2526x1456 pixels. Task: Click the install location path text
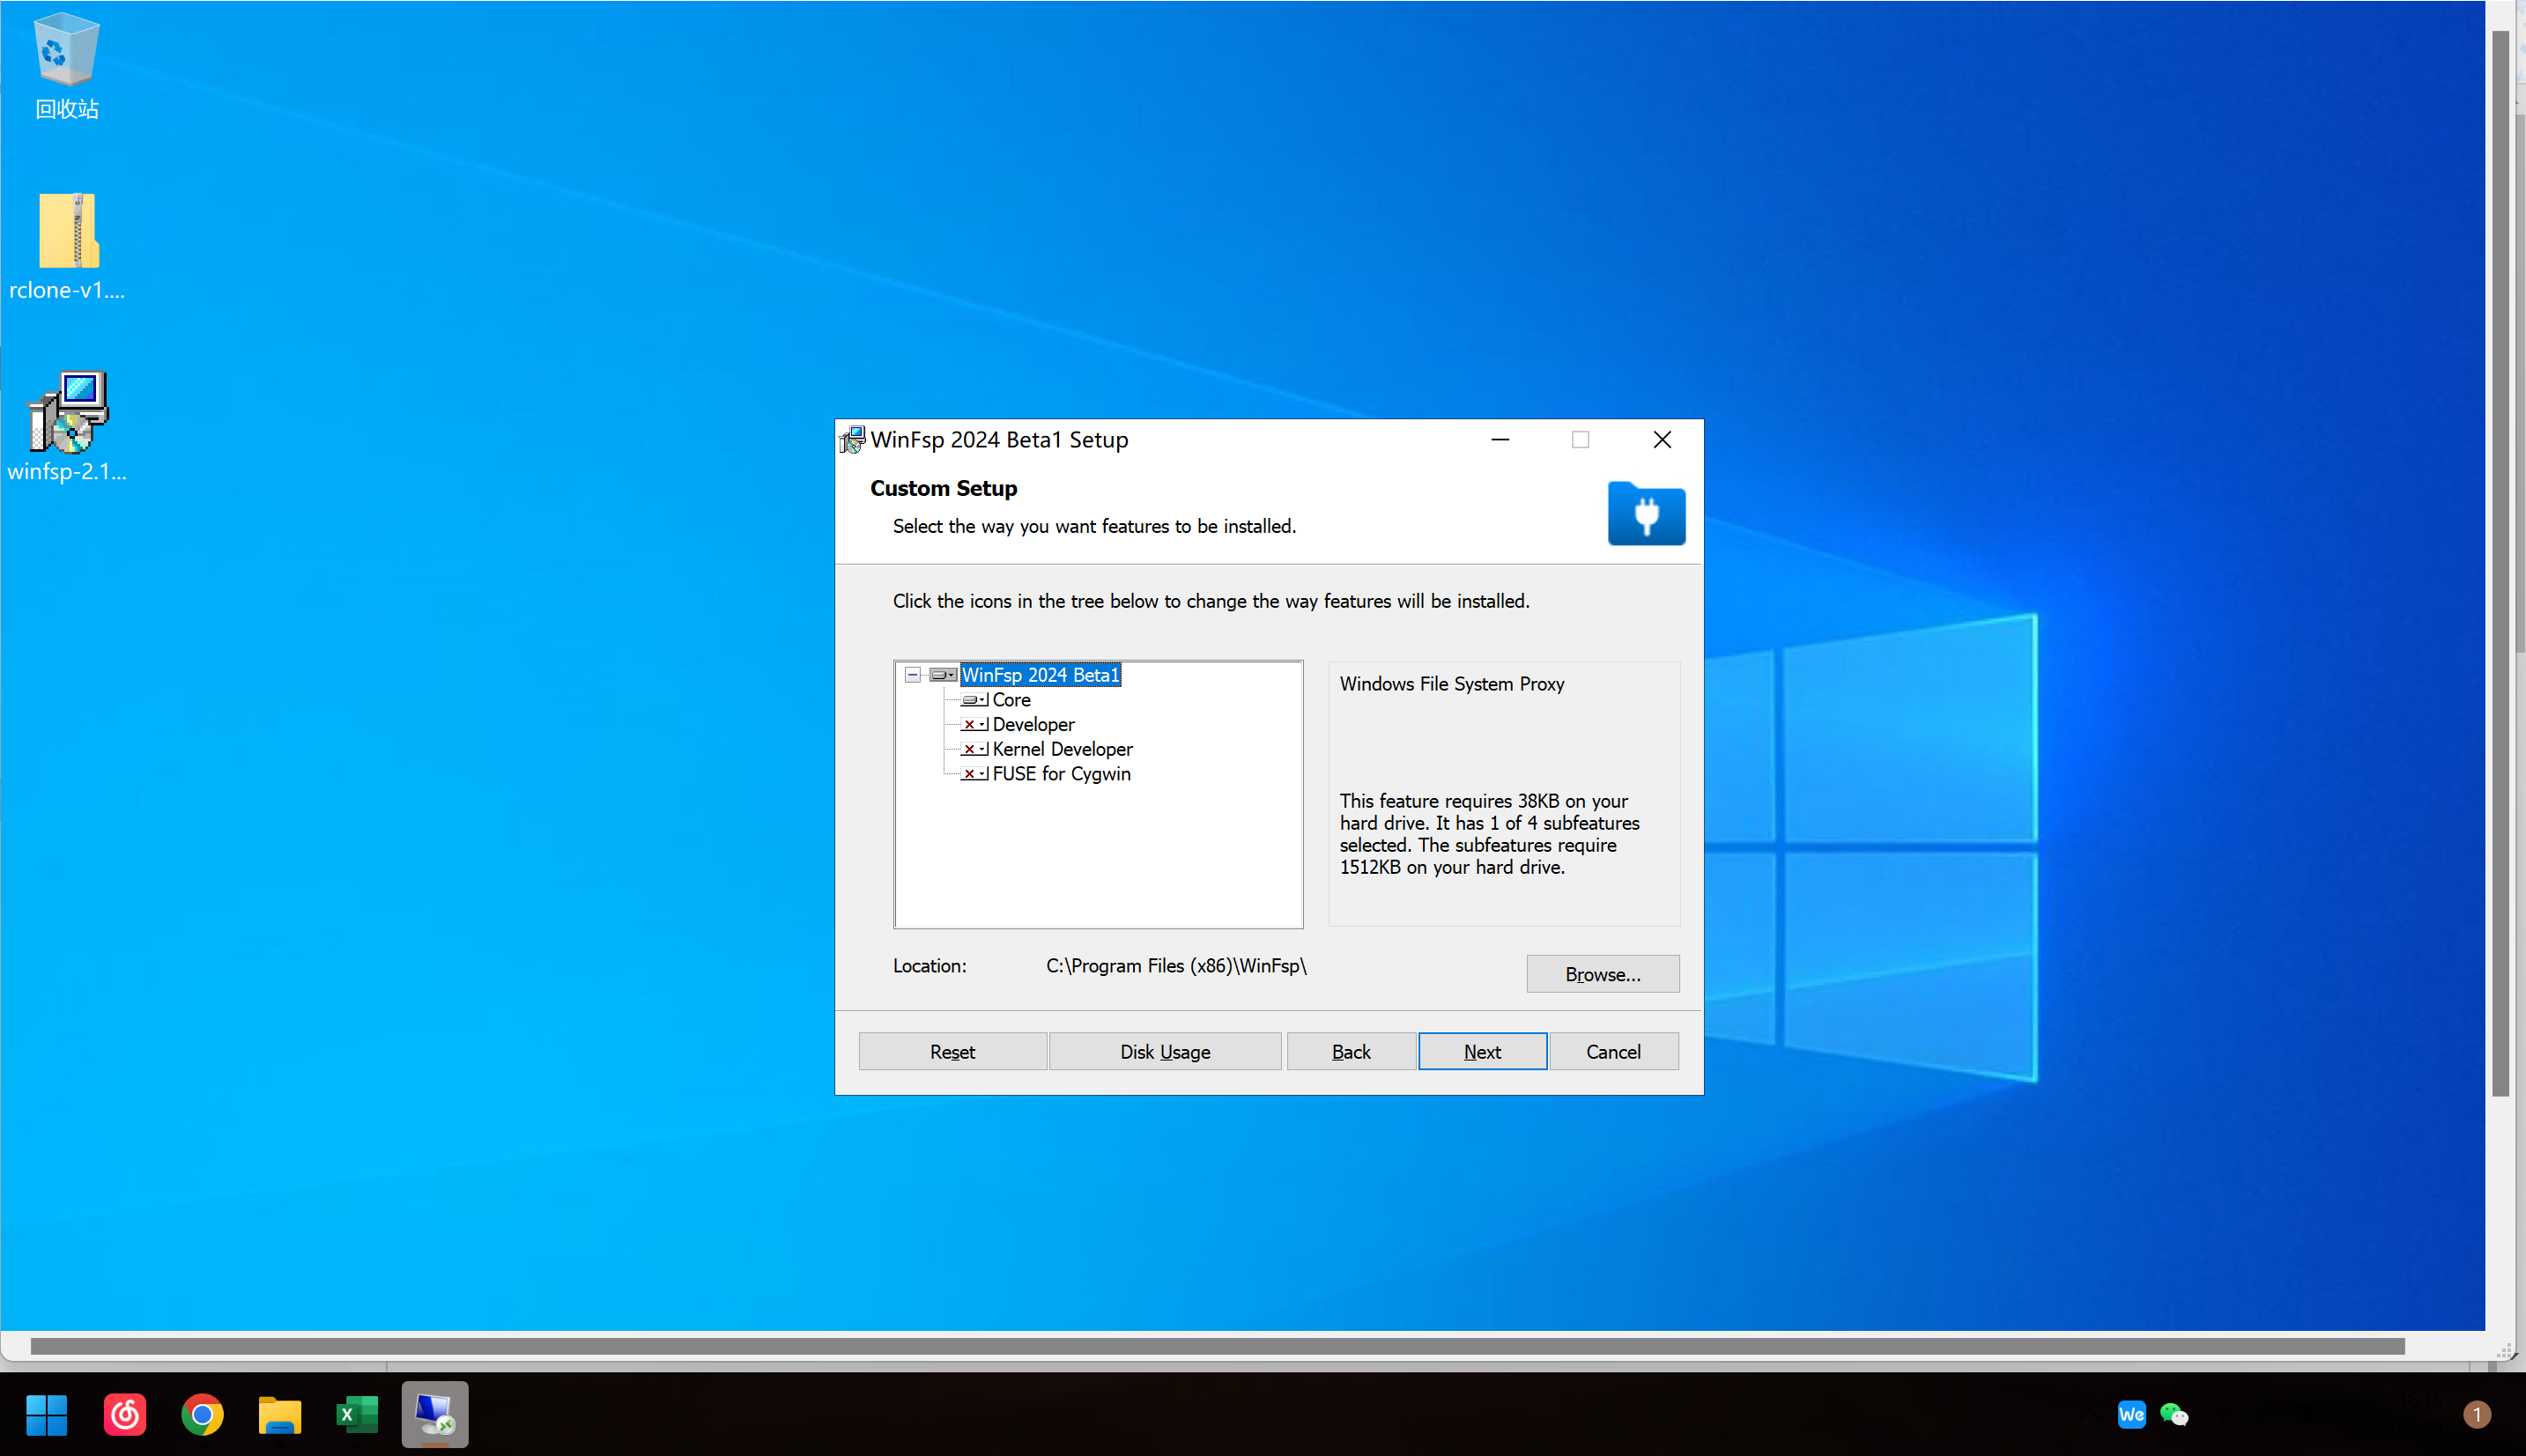1176,965
